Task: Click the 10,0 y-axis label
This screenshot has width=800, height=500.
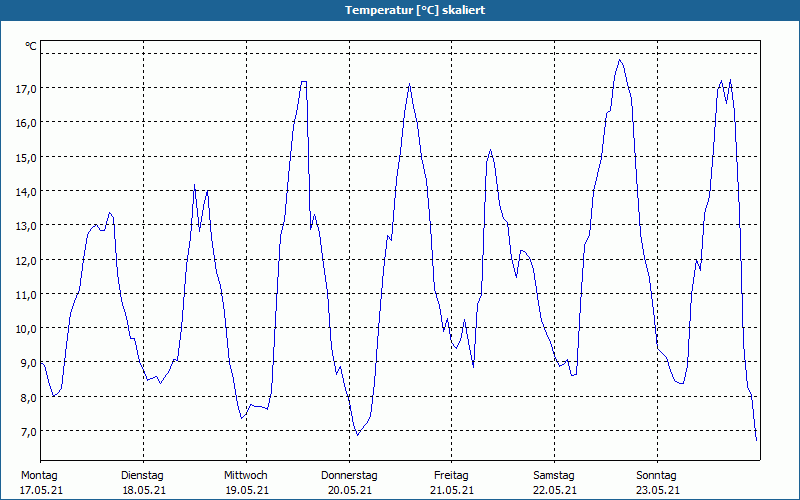Action: tap(27, 329)
